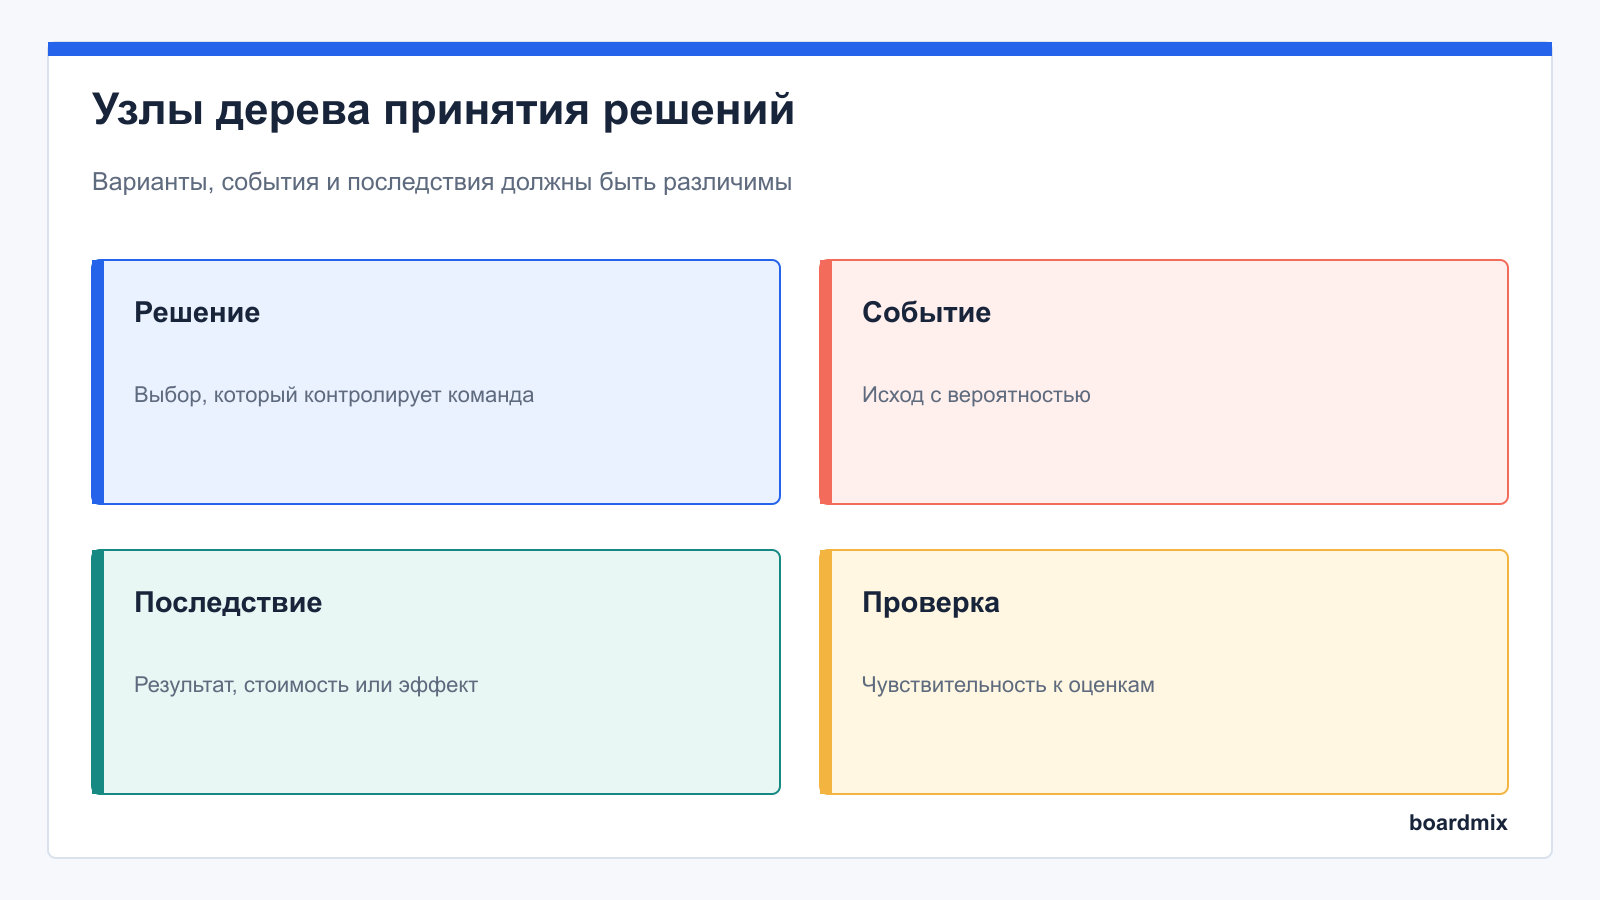Image resolution: width=1600 pixels, height=900 pixels.
Task: Click the 'Последствие' card heading
Action: (228, 602)
